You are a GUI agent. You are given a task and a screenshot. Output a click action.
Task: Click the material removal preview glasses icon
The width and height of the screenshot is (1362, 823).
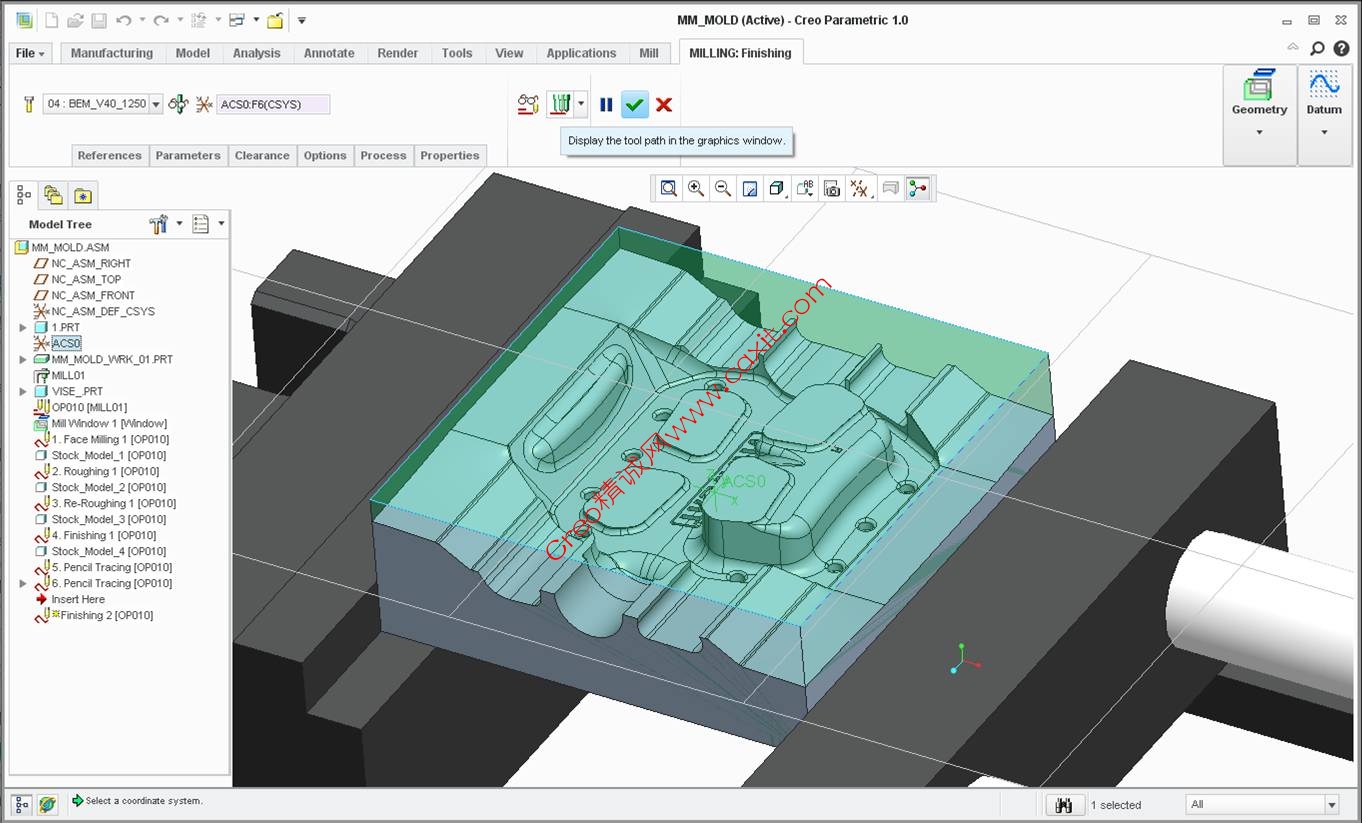(x=528, y=104)
